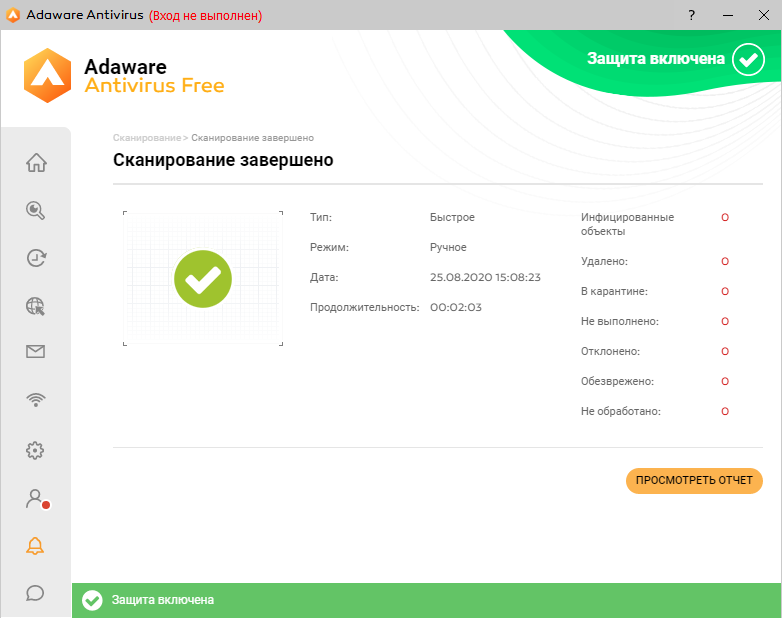Open the notifications bell icon
The image size is (782, 618).
pos(35,546)
